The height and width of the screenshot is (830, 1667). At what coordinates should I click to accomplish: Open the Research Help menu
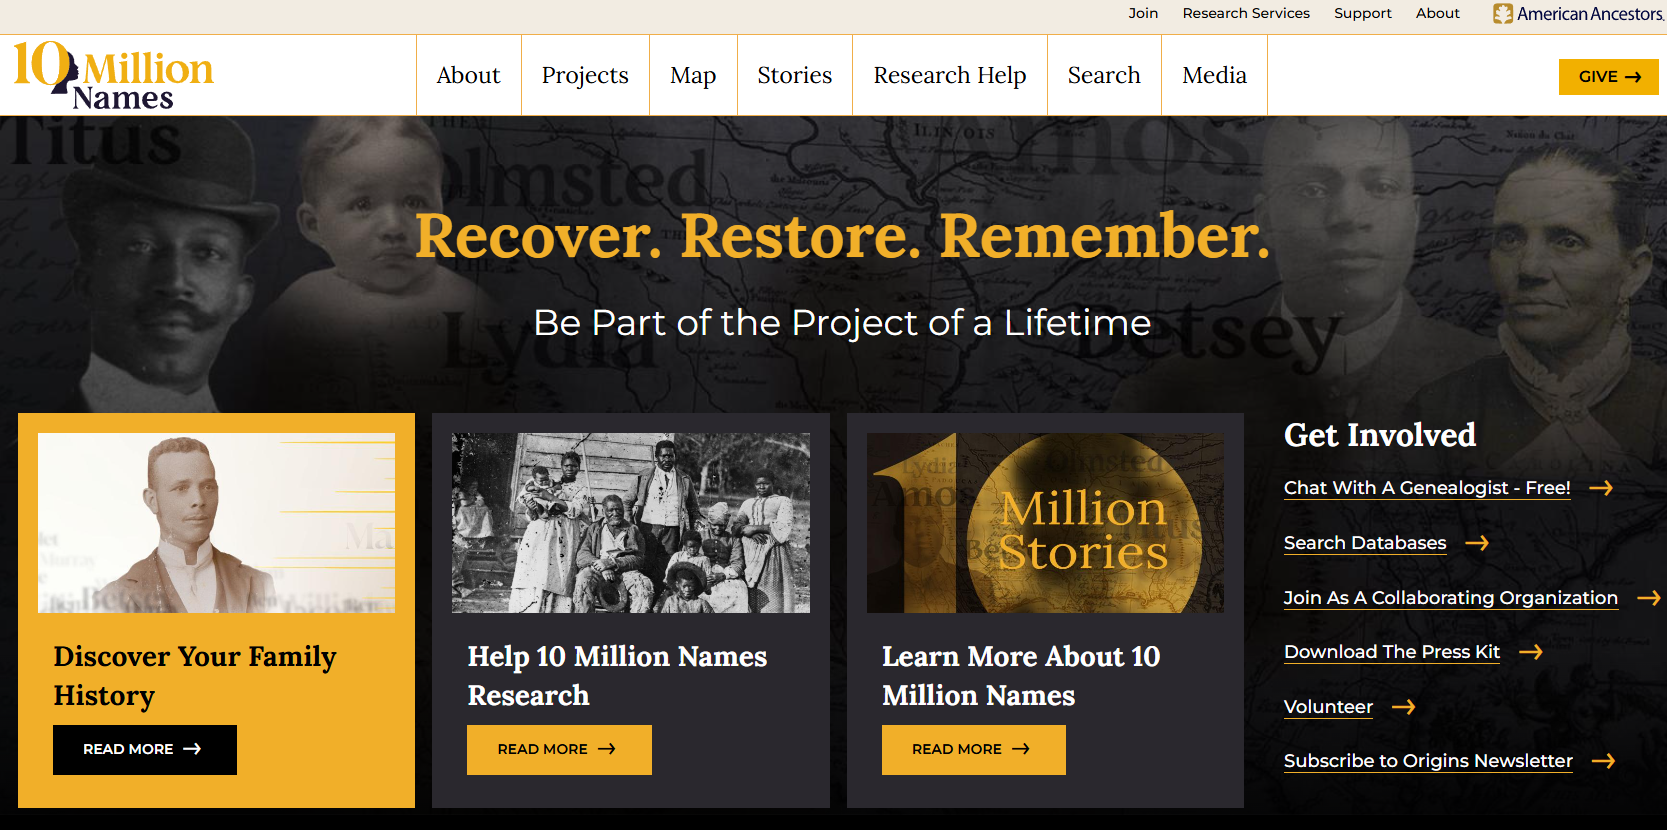click(x=950, y=75)
